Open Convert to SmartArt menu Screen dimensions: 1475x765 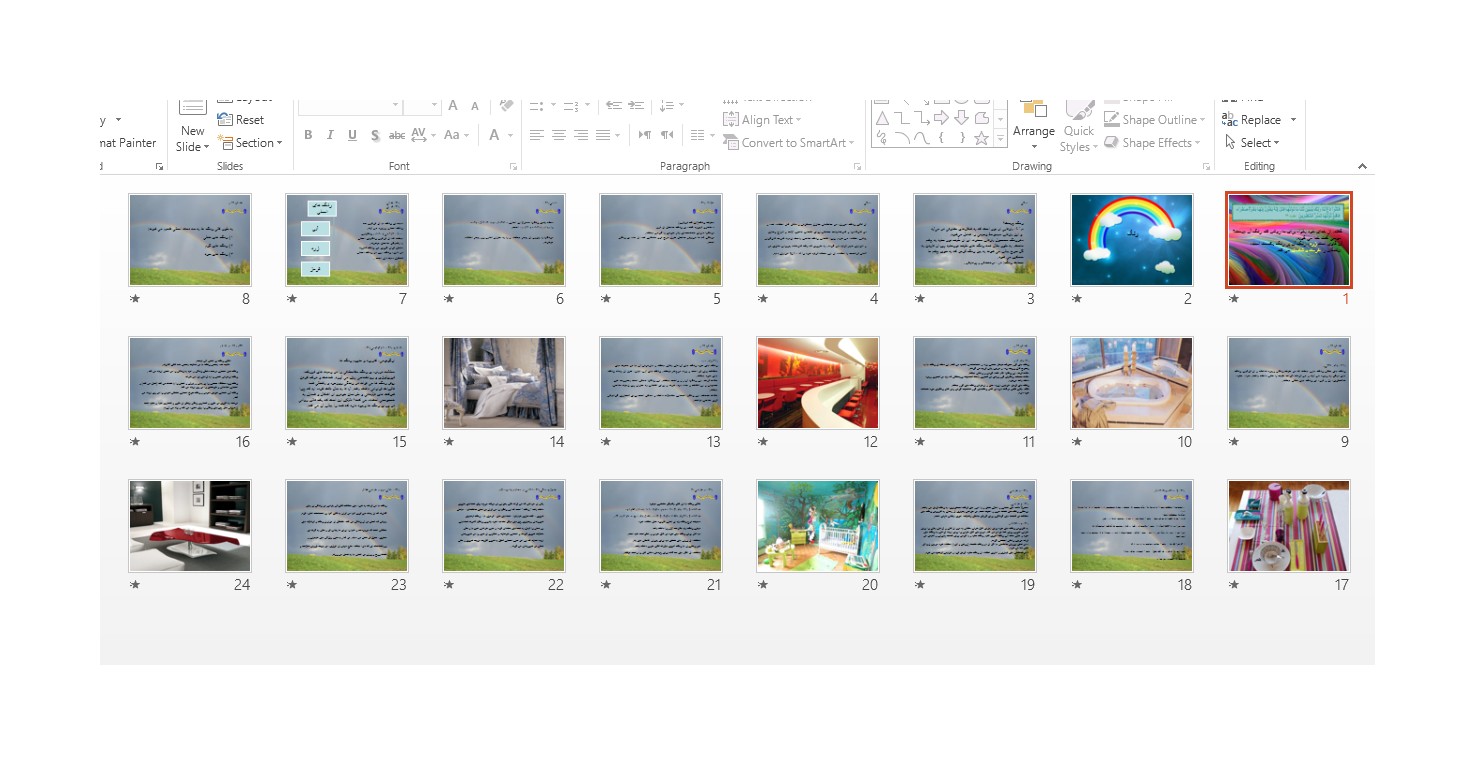(x=789, y=143)
